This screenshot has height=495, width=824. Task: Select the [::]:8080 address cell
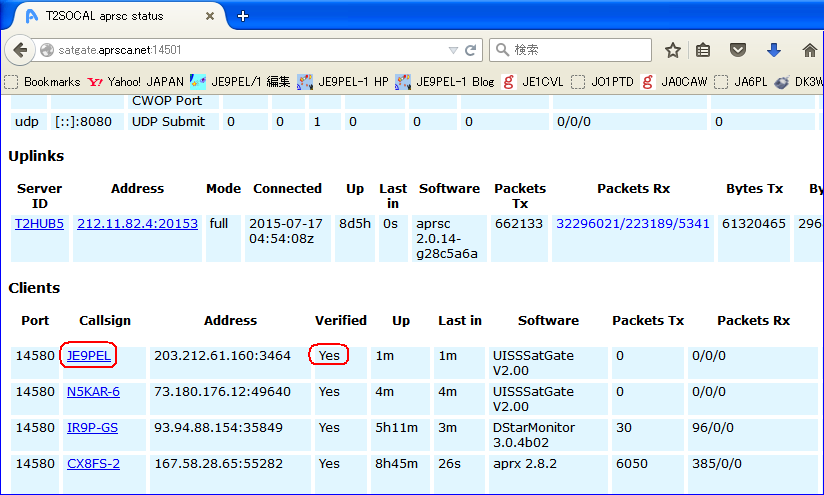point(87,122)
